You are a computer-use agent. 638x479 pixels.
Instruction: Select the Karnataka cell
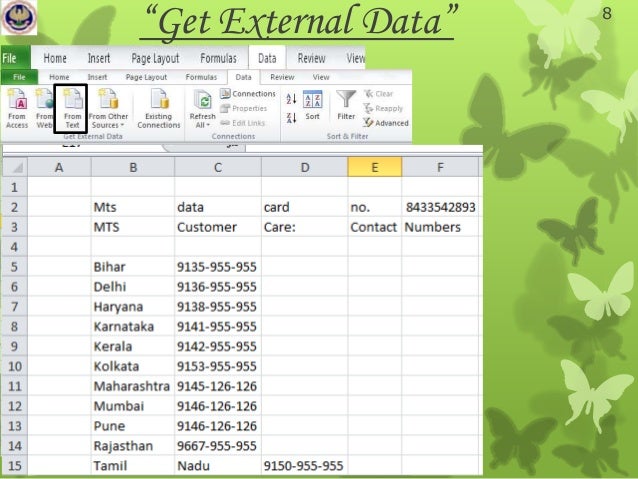click(x=133, y=326)
